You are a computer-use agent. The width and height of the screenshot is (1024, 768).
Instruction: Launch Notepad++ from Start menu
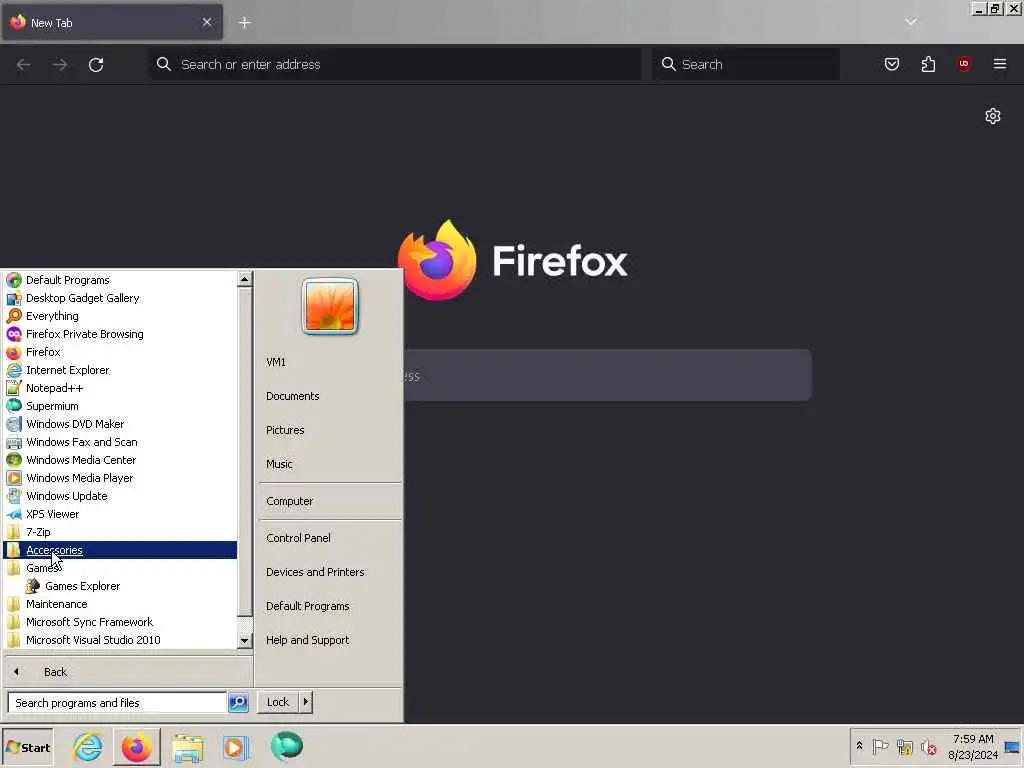(x=121, y=388)
